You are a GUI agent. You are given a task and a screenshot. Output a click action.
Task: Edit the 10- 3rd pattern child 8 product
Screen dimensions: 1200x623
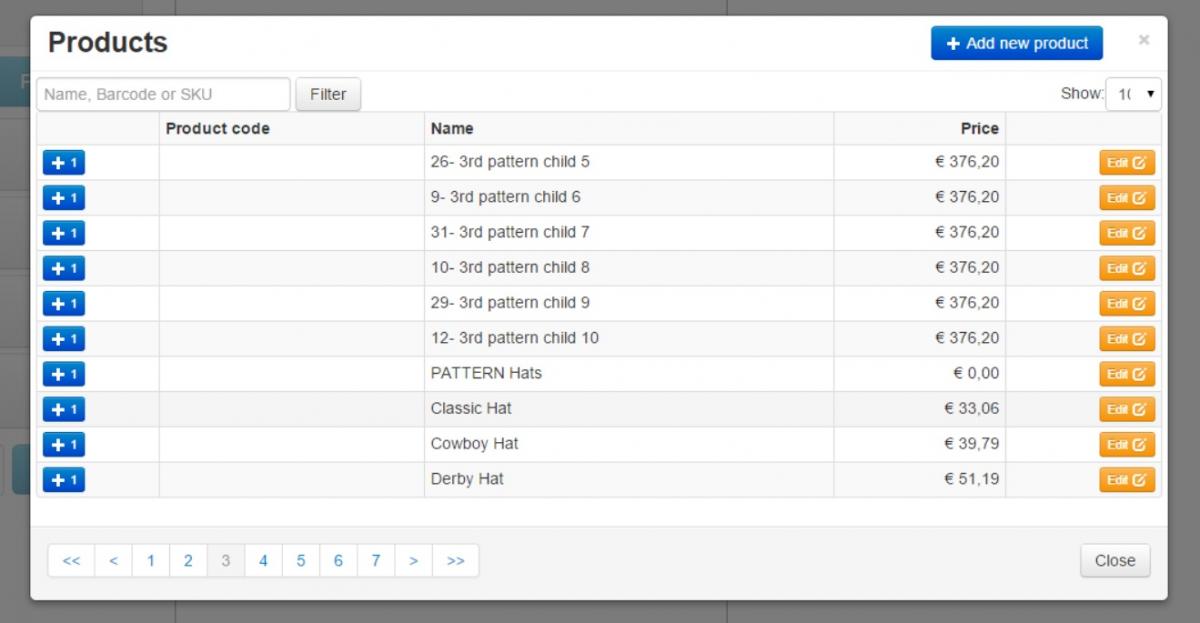(x=1127, y=268)
